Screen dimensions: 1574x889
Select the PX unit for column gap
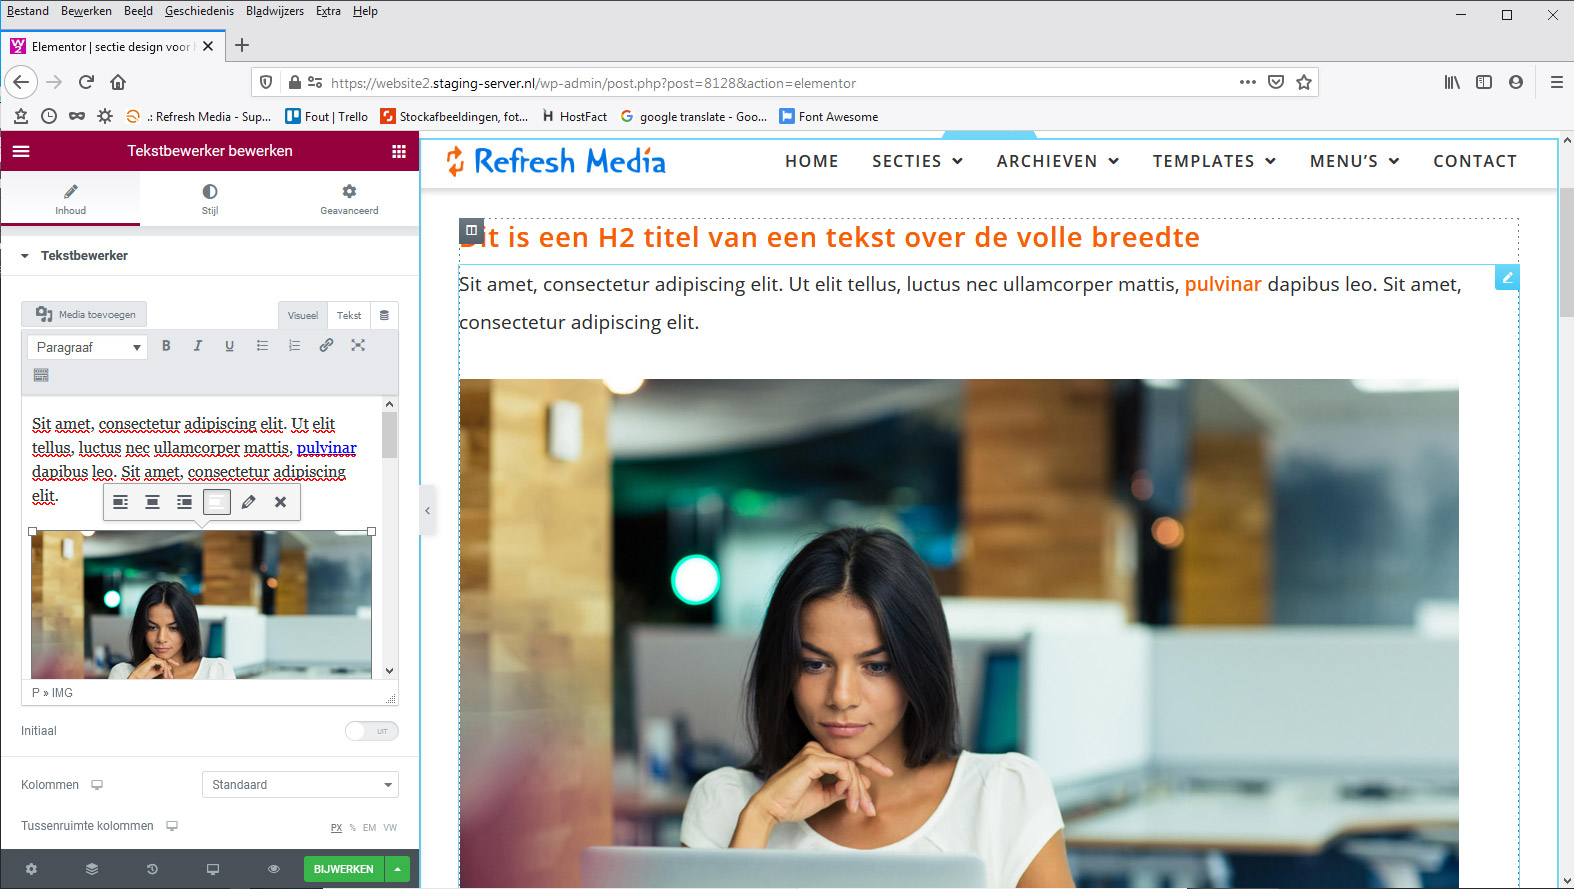[336, 828]
